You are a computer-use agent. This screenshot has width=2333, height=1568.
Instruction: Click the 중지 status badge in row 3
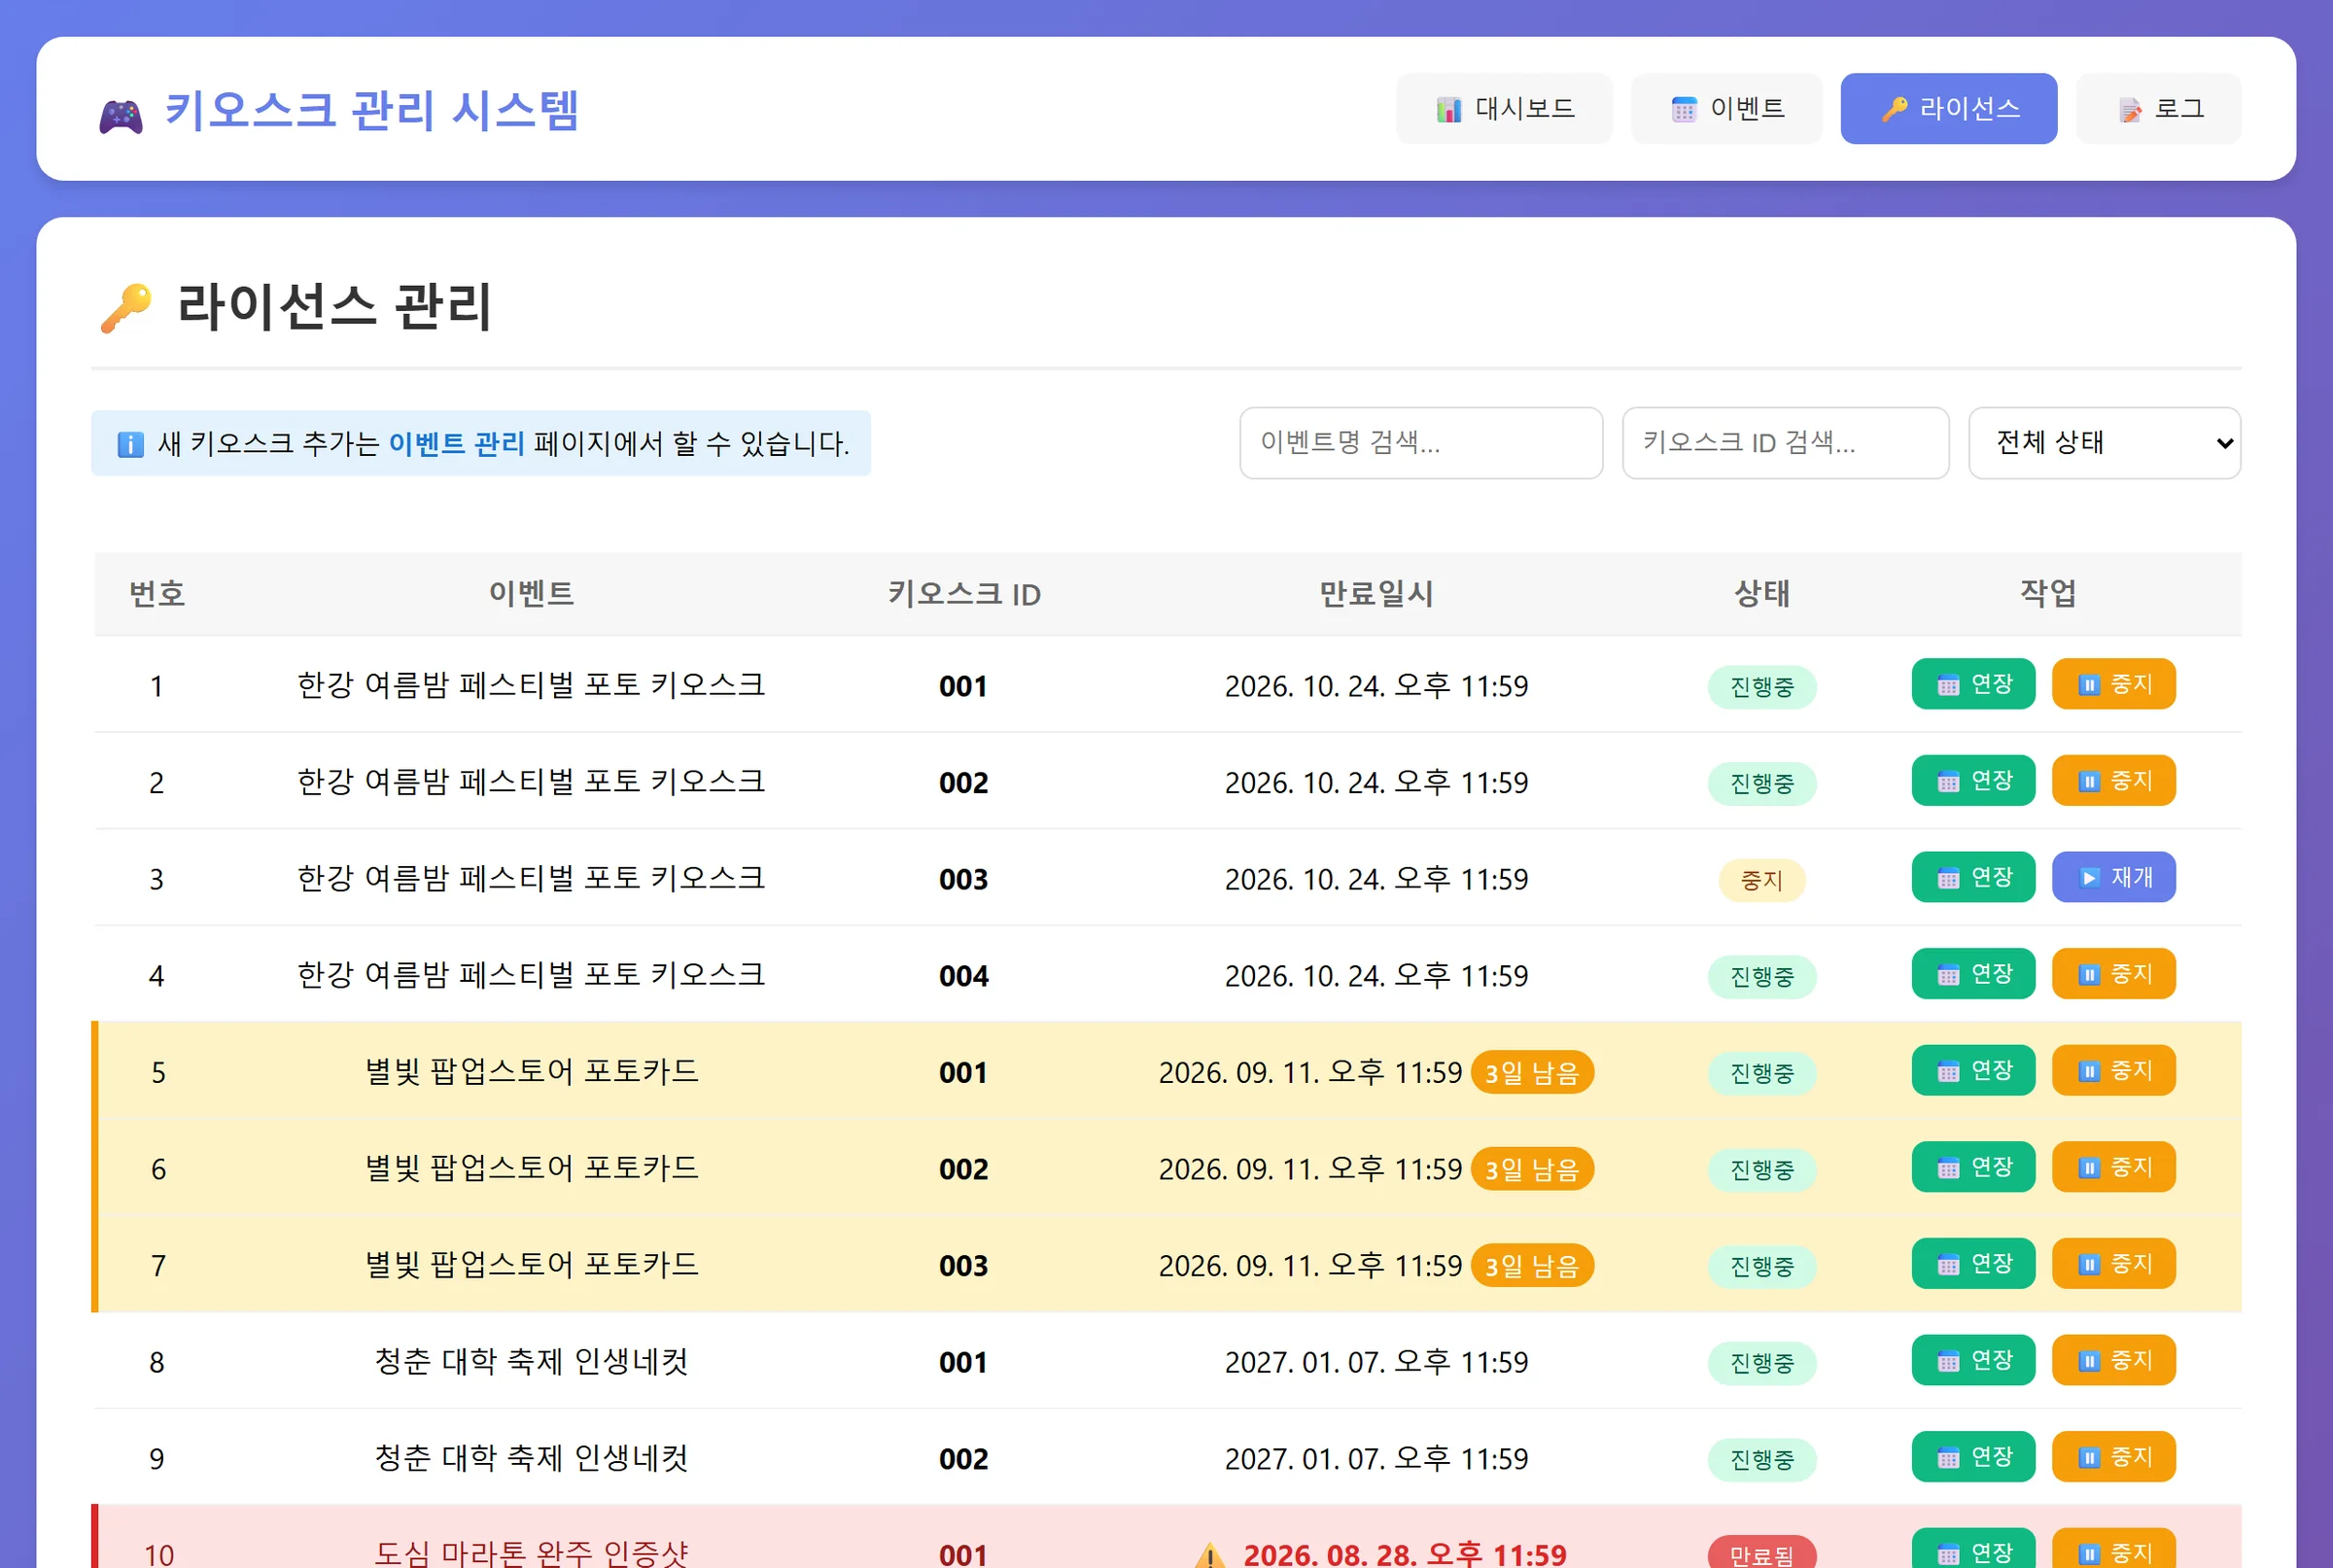click(1761, 880)
